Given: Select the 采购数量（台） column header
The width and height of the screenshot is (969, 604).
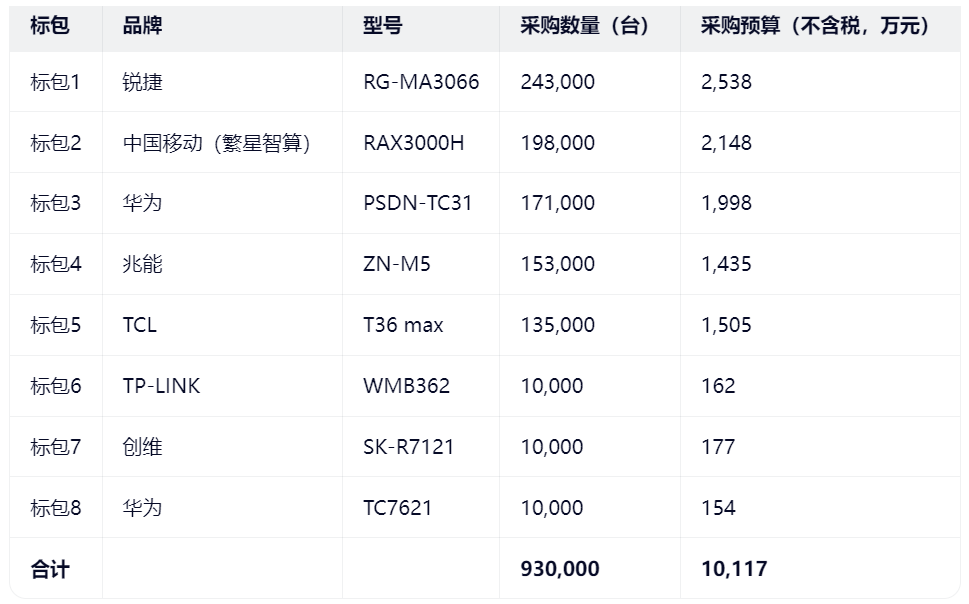Looking at the screenshot, I should click(585, 26).
